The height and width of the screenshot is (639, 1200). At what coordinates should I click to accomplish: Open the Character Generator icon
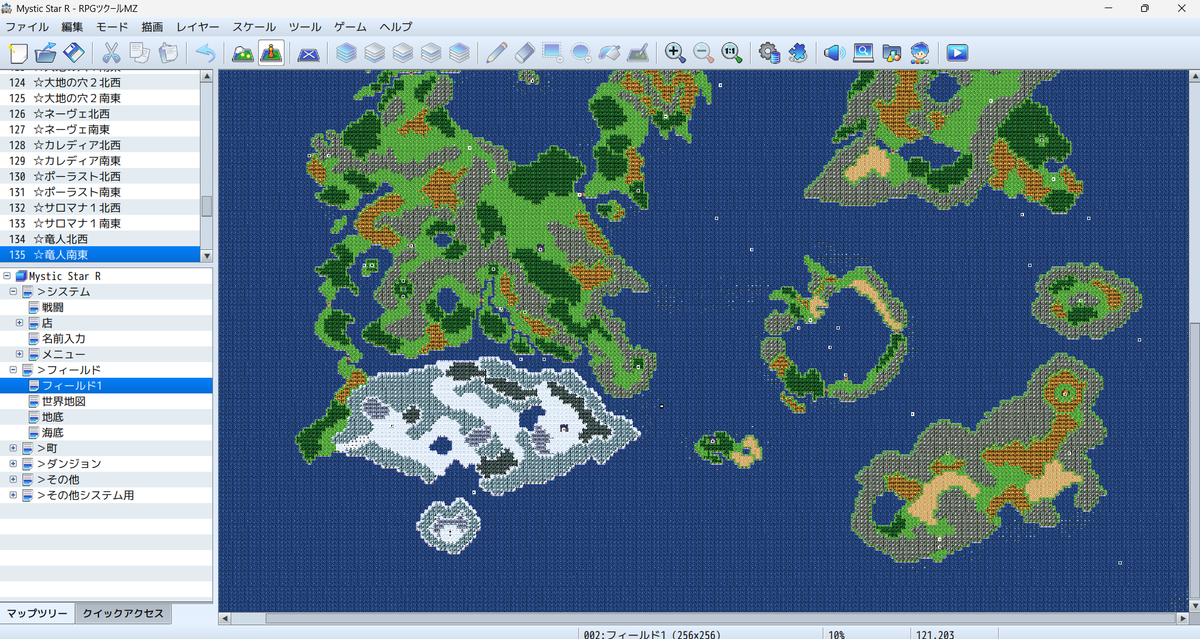pyautogui.click(x=919, y=52)
